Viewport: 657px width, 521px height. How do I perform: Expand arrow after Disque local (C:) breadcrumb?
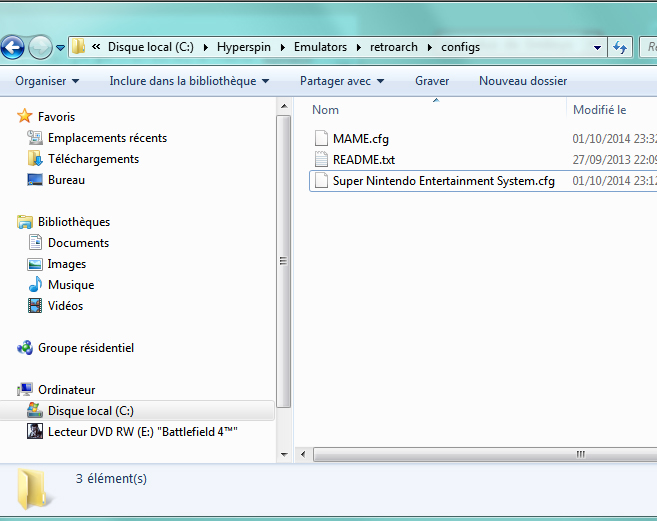[206, 47]
